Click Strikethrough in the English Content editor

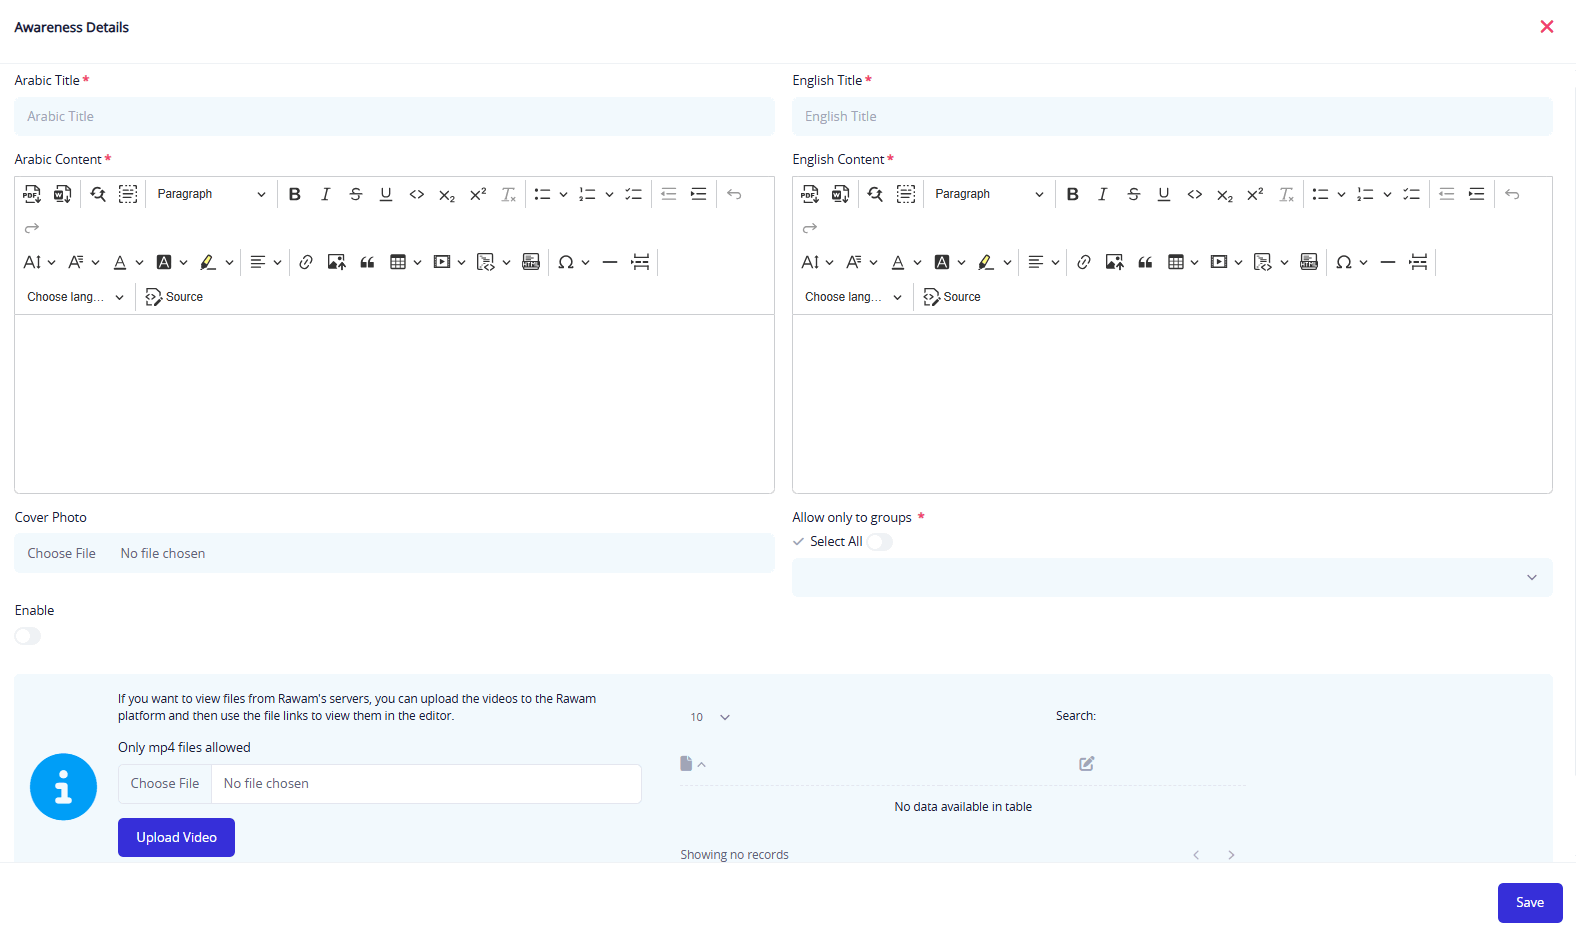(1133, 194)
